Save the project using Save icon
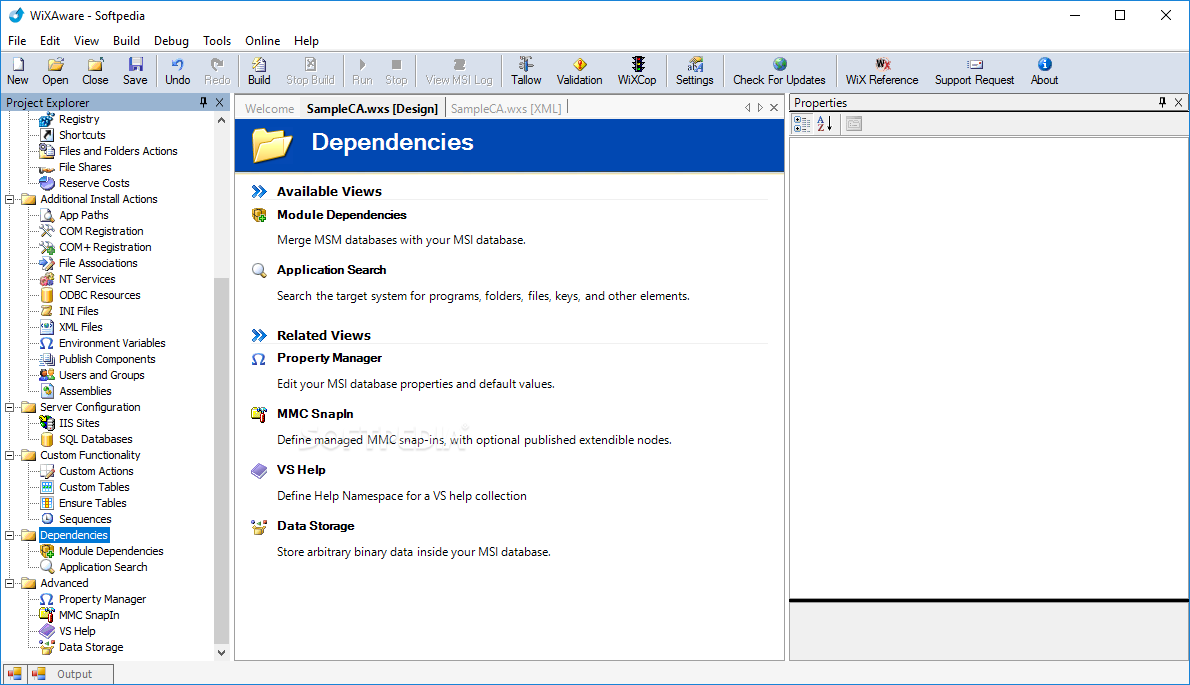 tap(135, 71)
